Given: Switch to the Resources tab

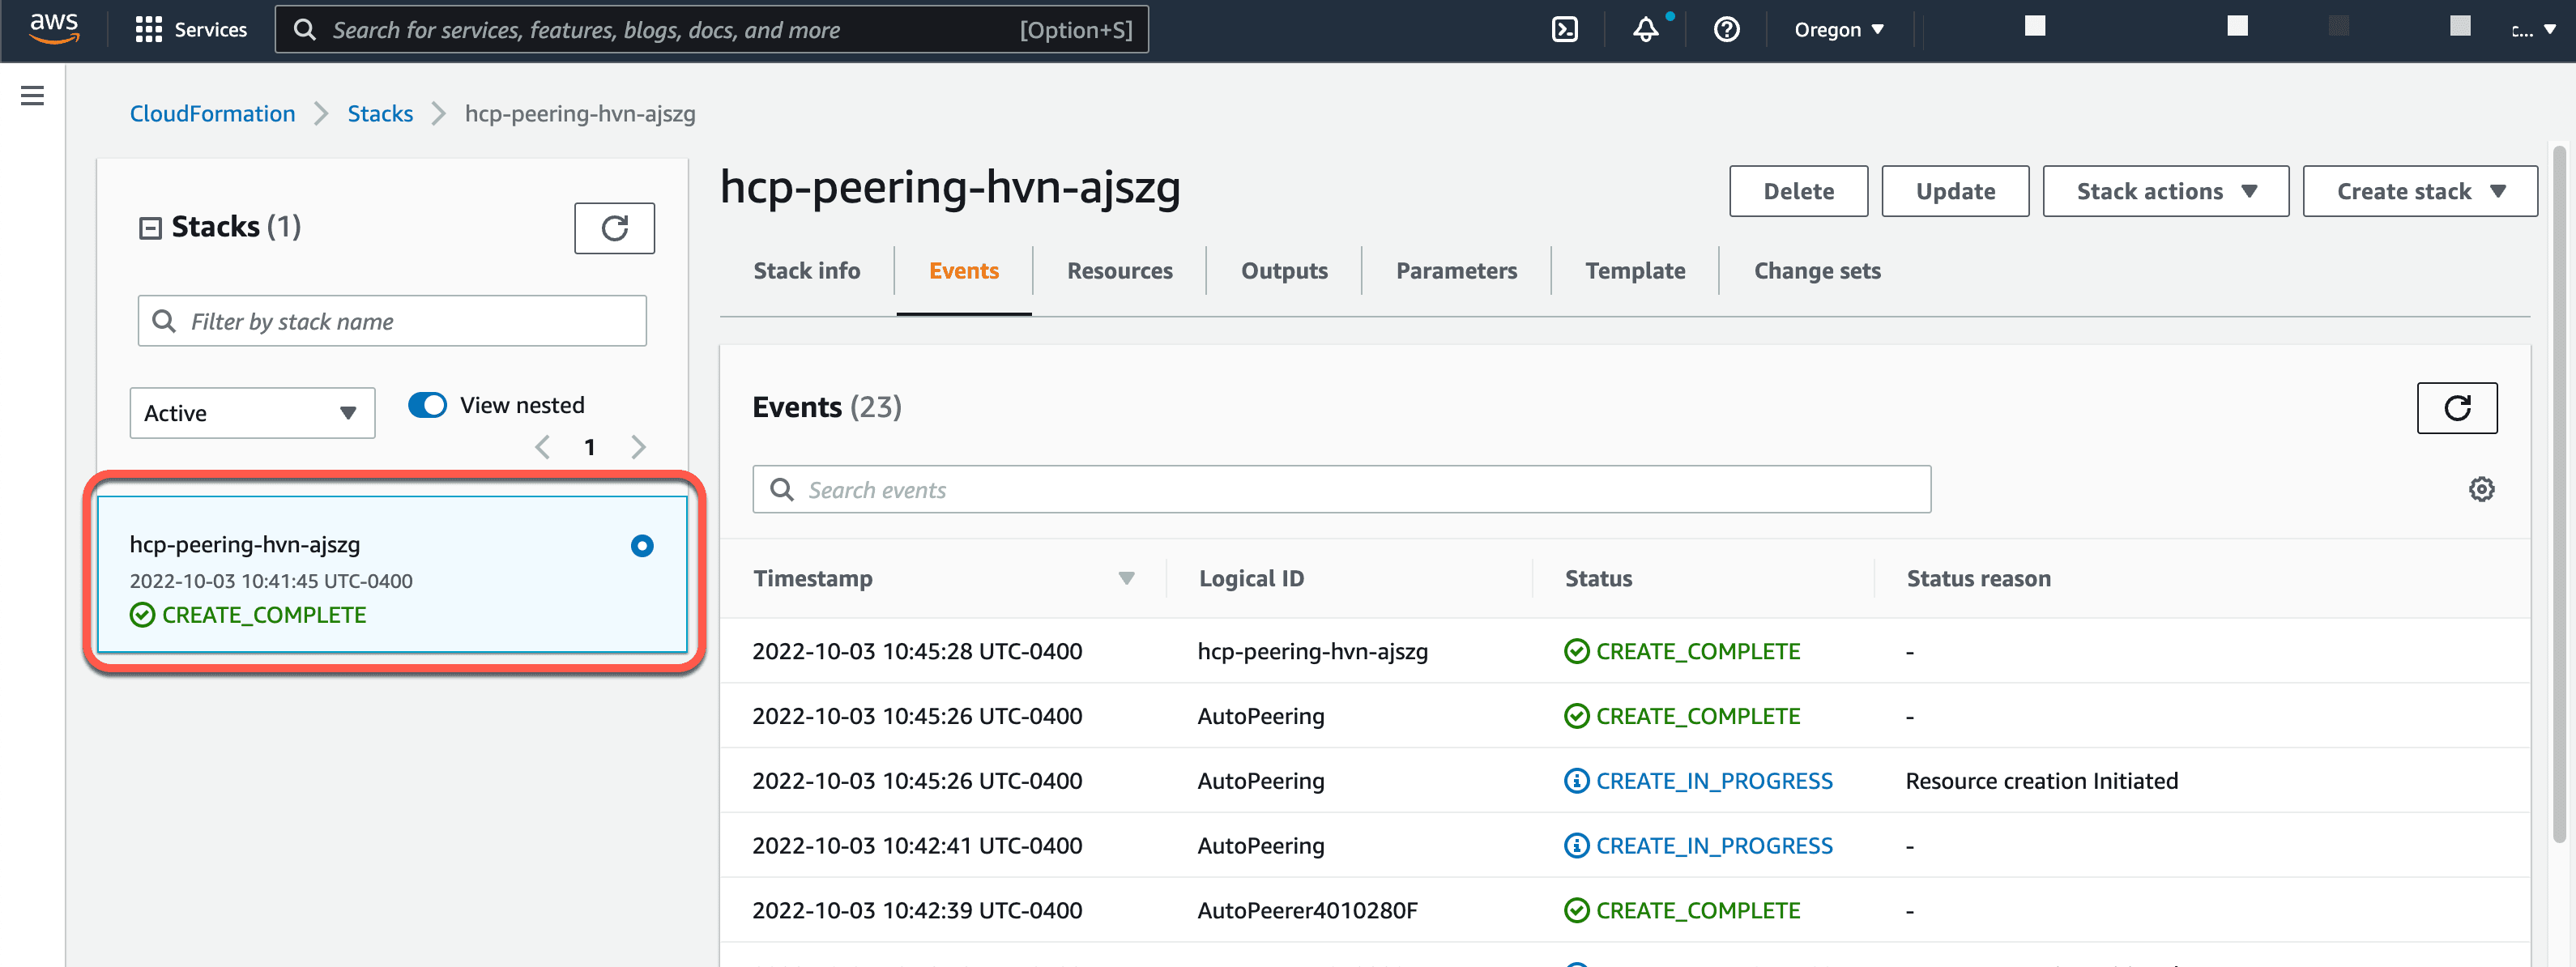Looking at the screenshot, I should coord(1119,271).
